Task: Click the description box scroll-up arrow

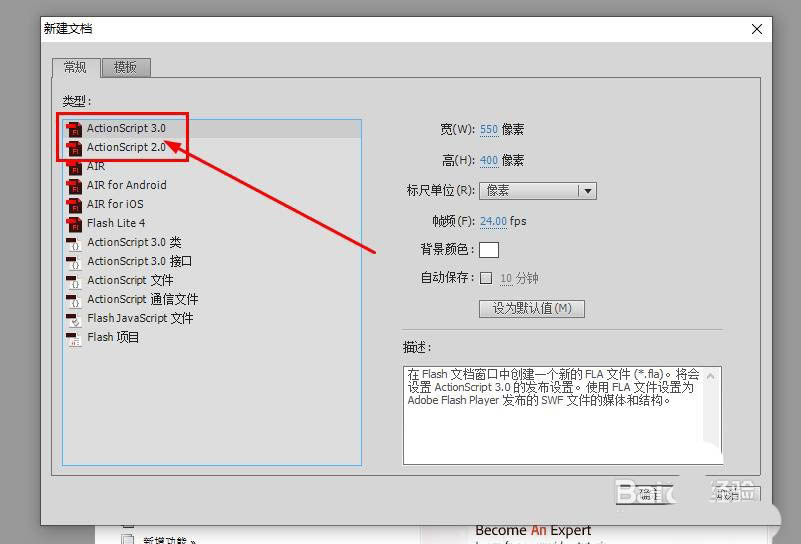Action: [x=711, y=376]
